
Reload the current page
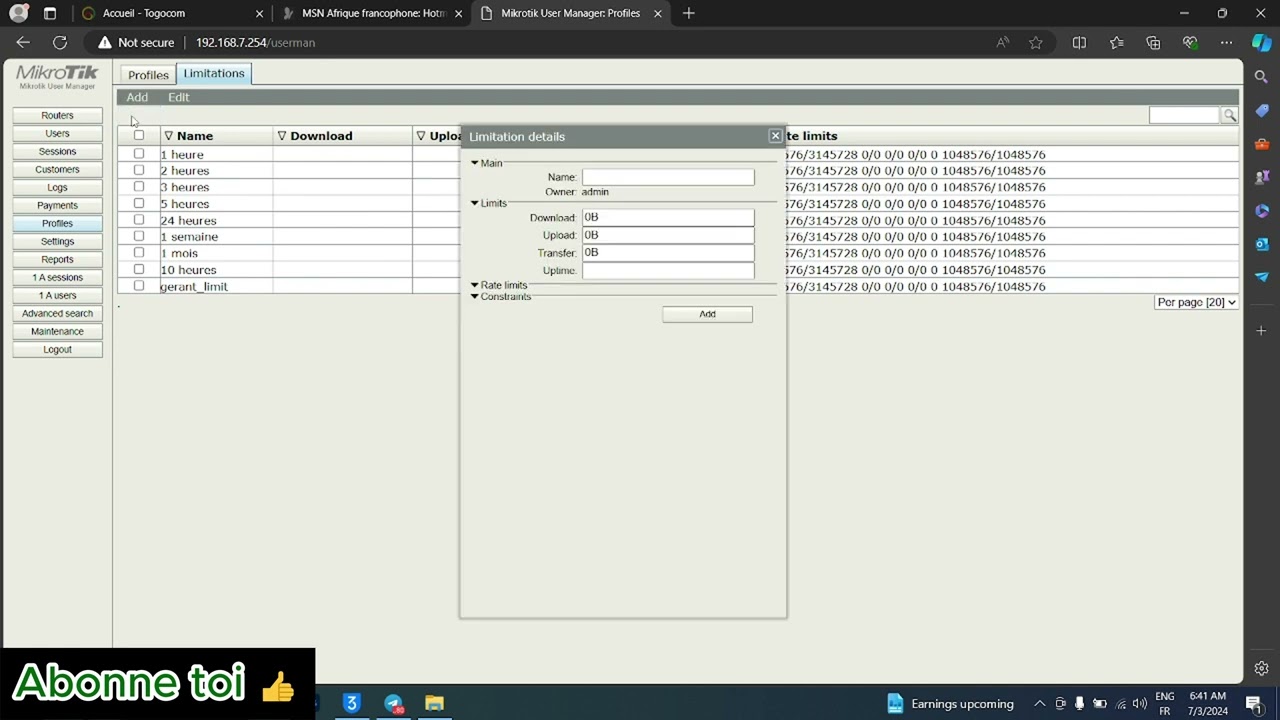pos(60,43)
